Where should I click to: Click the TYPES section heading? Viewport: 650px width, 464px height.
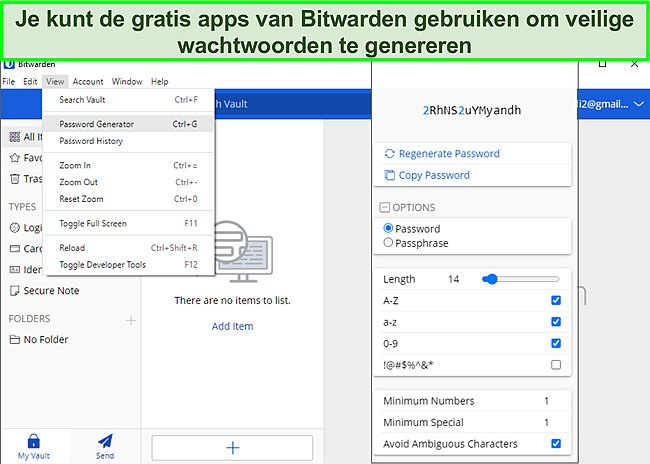(22, 207)
